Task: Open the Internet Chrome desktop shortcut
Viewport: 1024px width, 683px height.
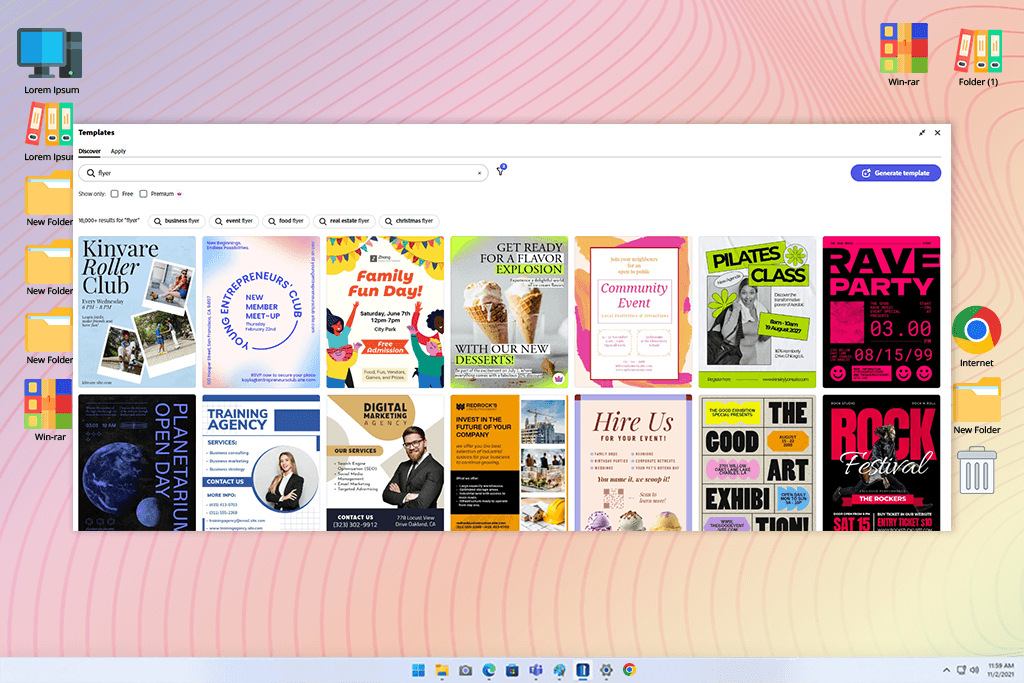Action: click(x=976, y=336)
